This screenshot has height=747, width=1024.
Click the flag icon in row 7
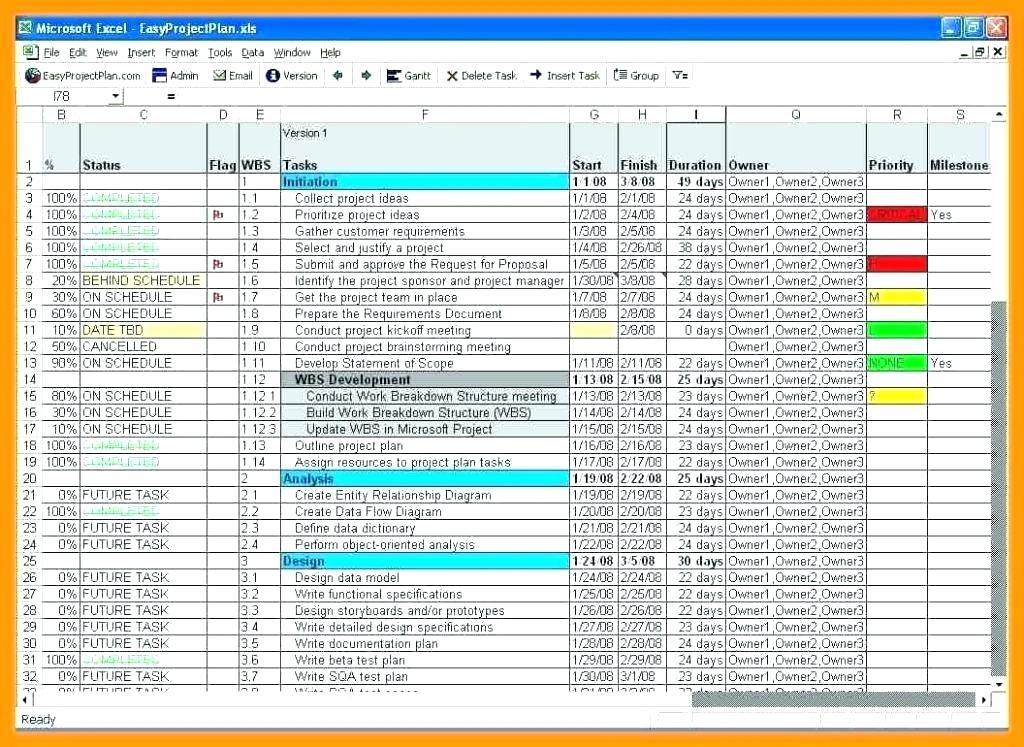pos(218,264)
